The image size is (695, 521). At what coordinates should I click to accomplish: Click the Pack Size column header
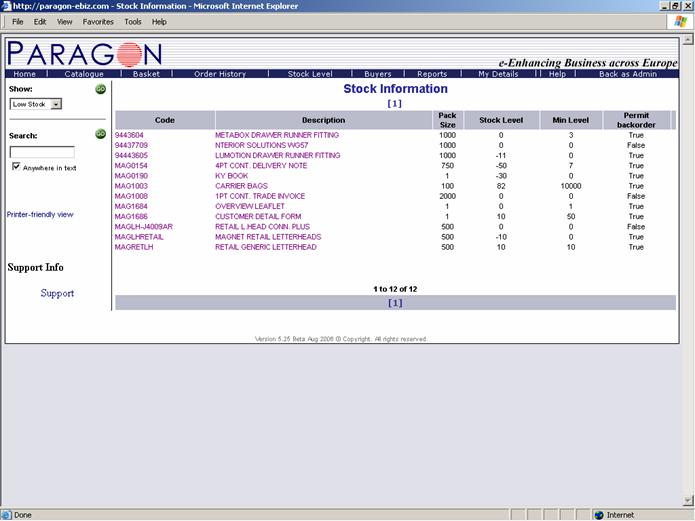click(x=448, y=120)
